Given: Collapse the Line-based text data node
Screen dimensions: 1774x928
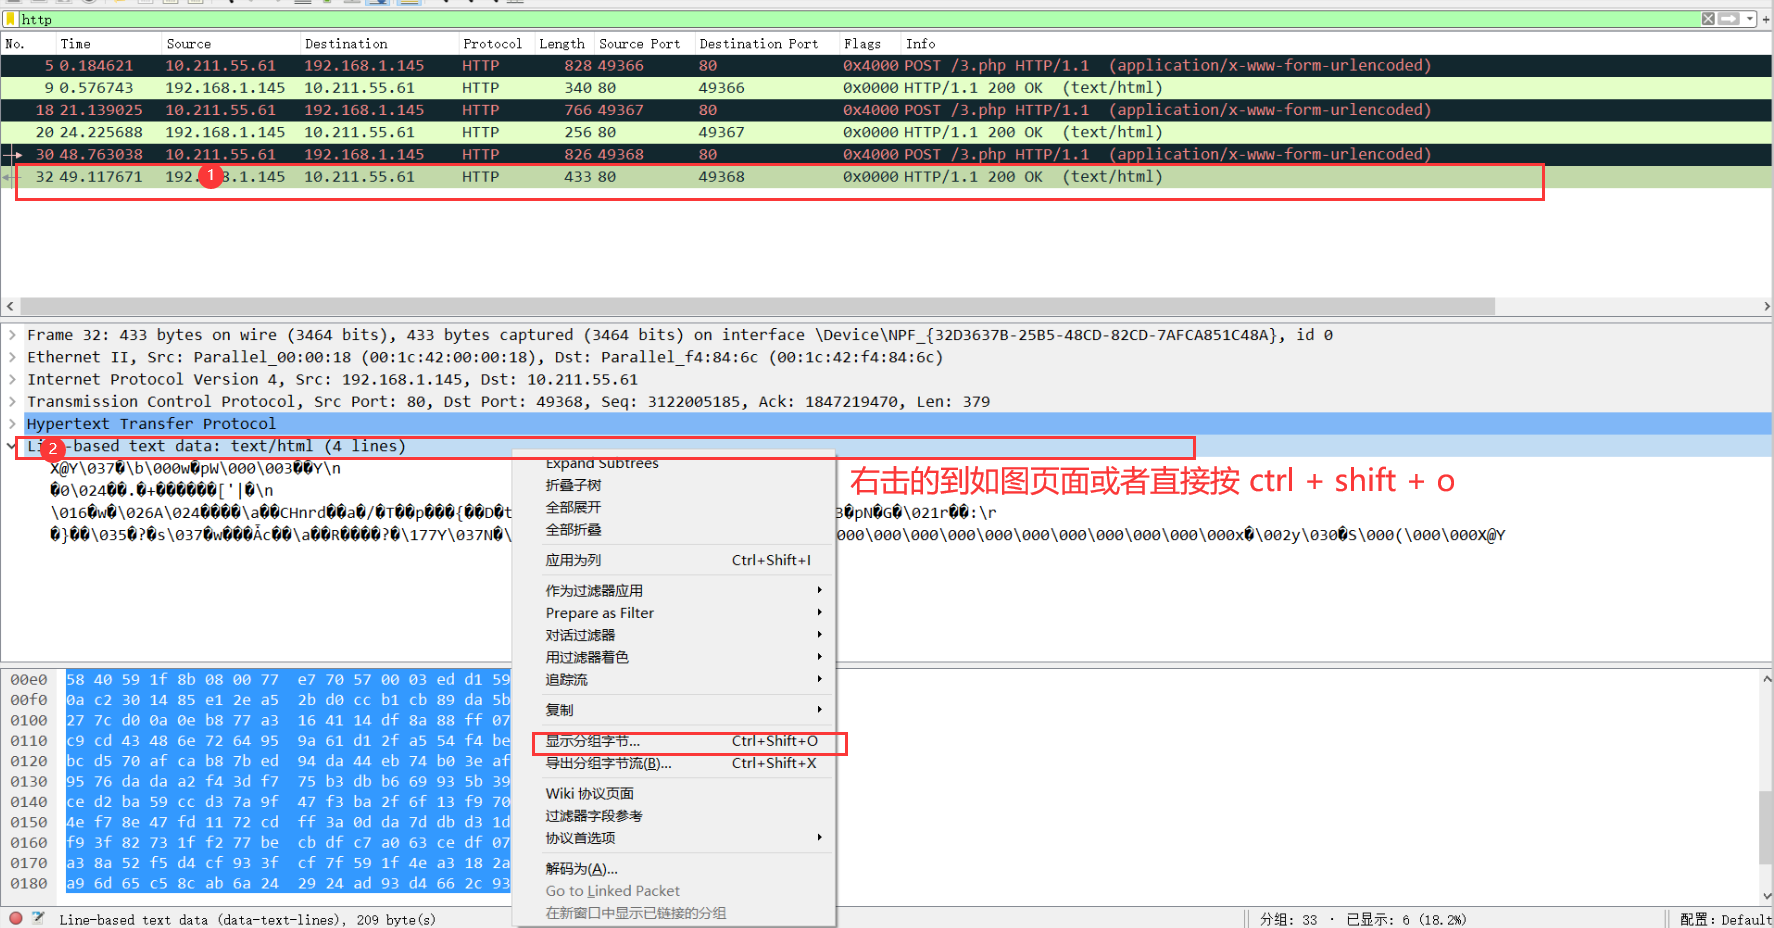Looking at the screenshot, I should coord(12,446).
